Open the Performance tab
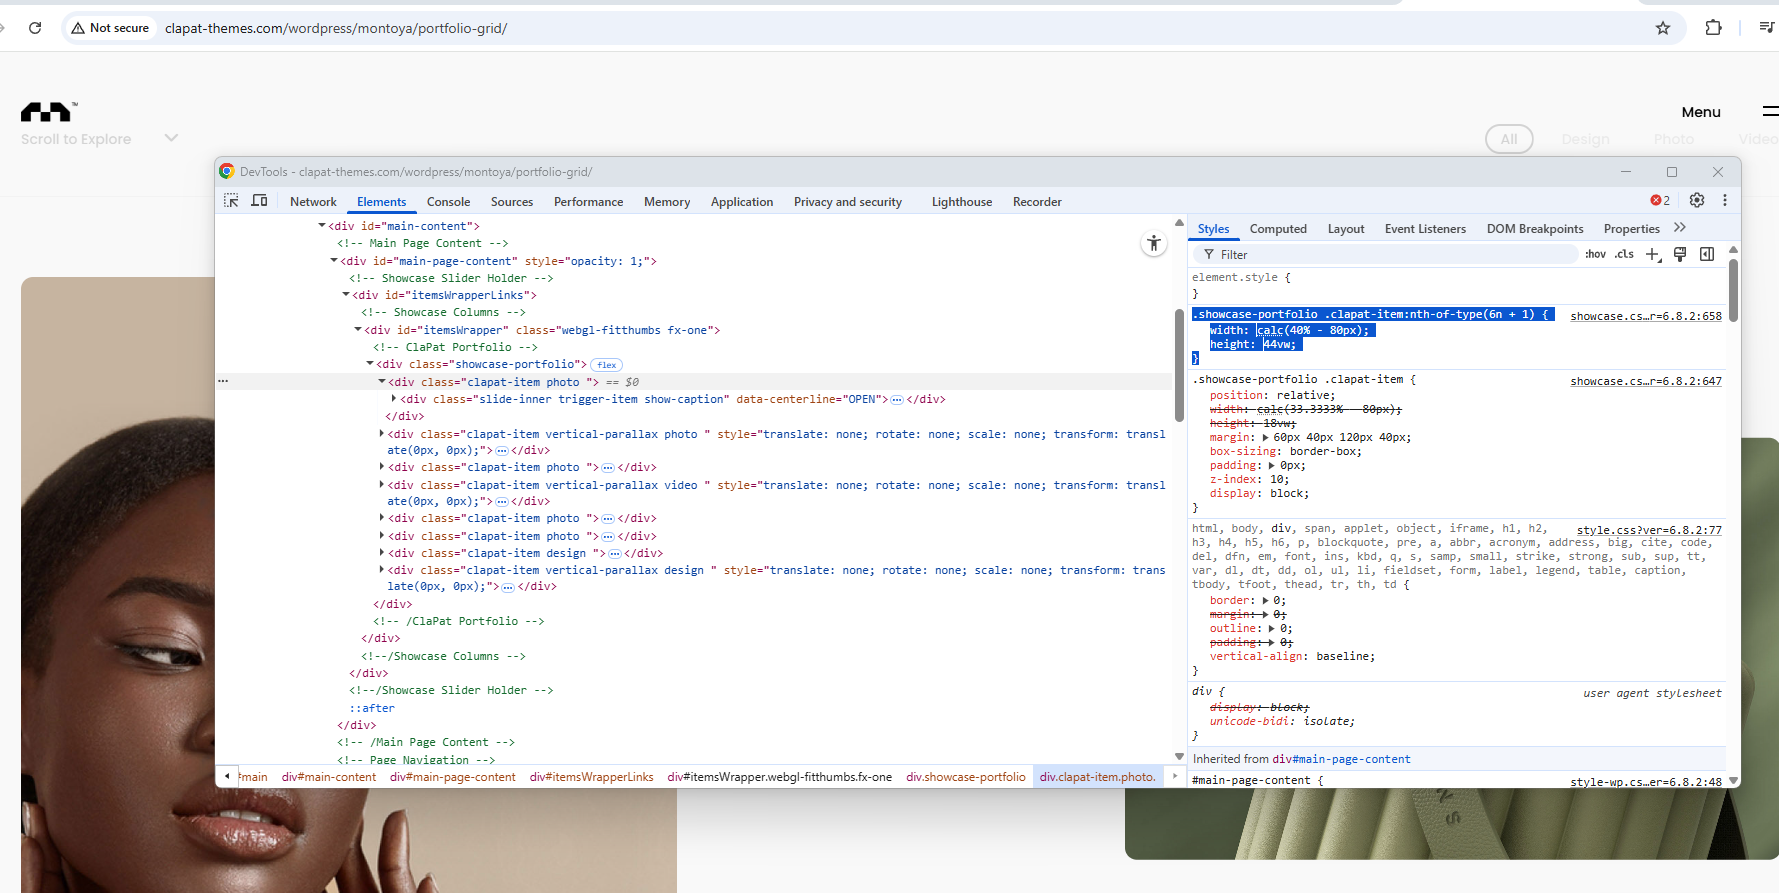Viewport: 1779px width, 893px height. (588, 202)
